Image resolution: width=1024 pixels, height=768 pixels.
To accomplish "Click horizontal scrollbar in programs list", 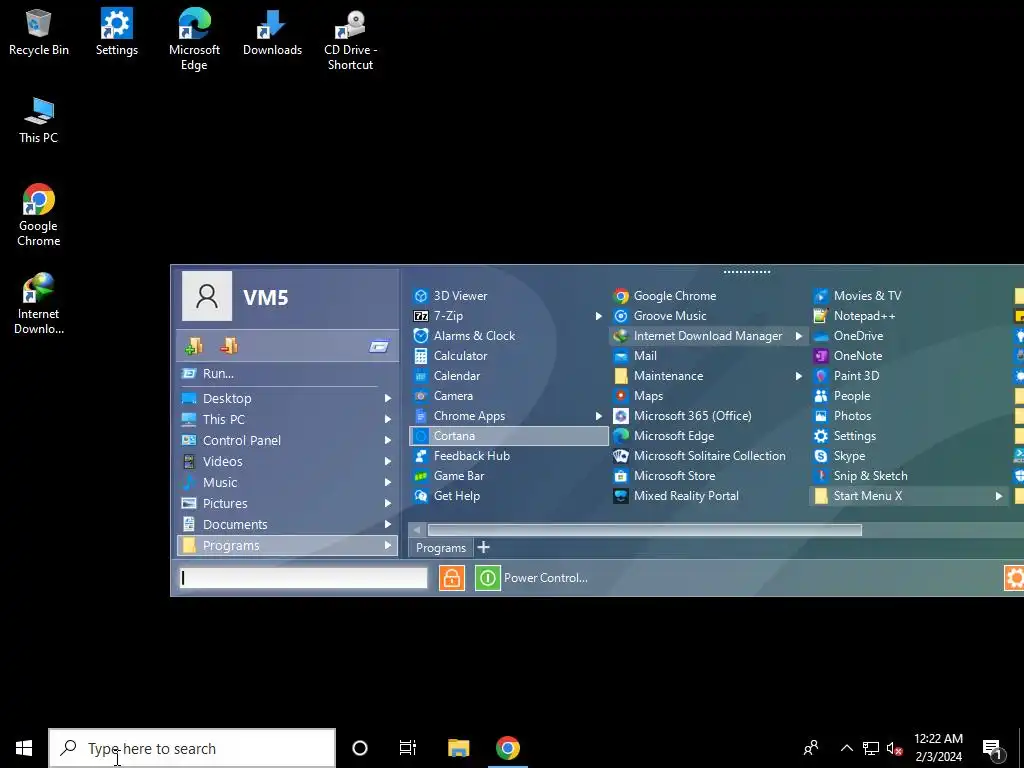I will (645, 530).
